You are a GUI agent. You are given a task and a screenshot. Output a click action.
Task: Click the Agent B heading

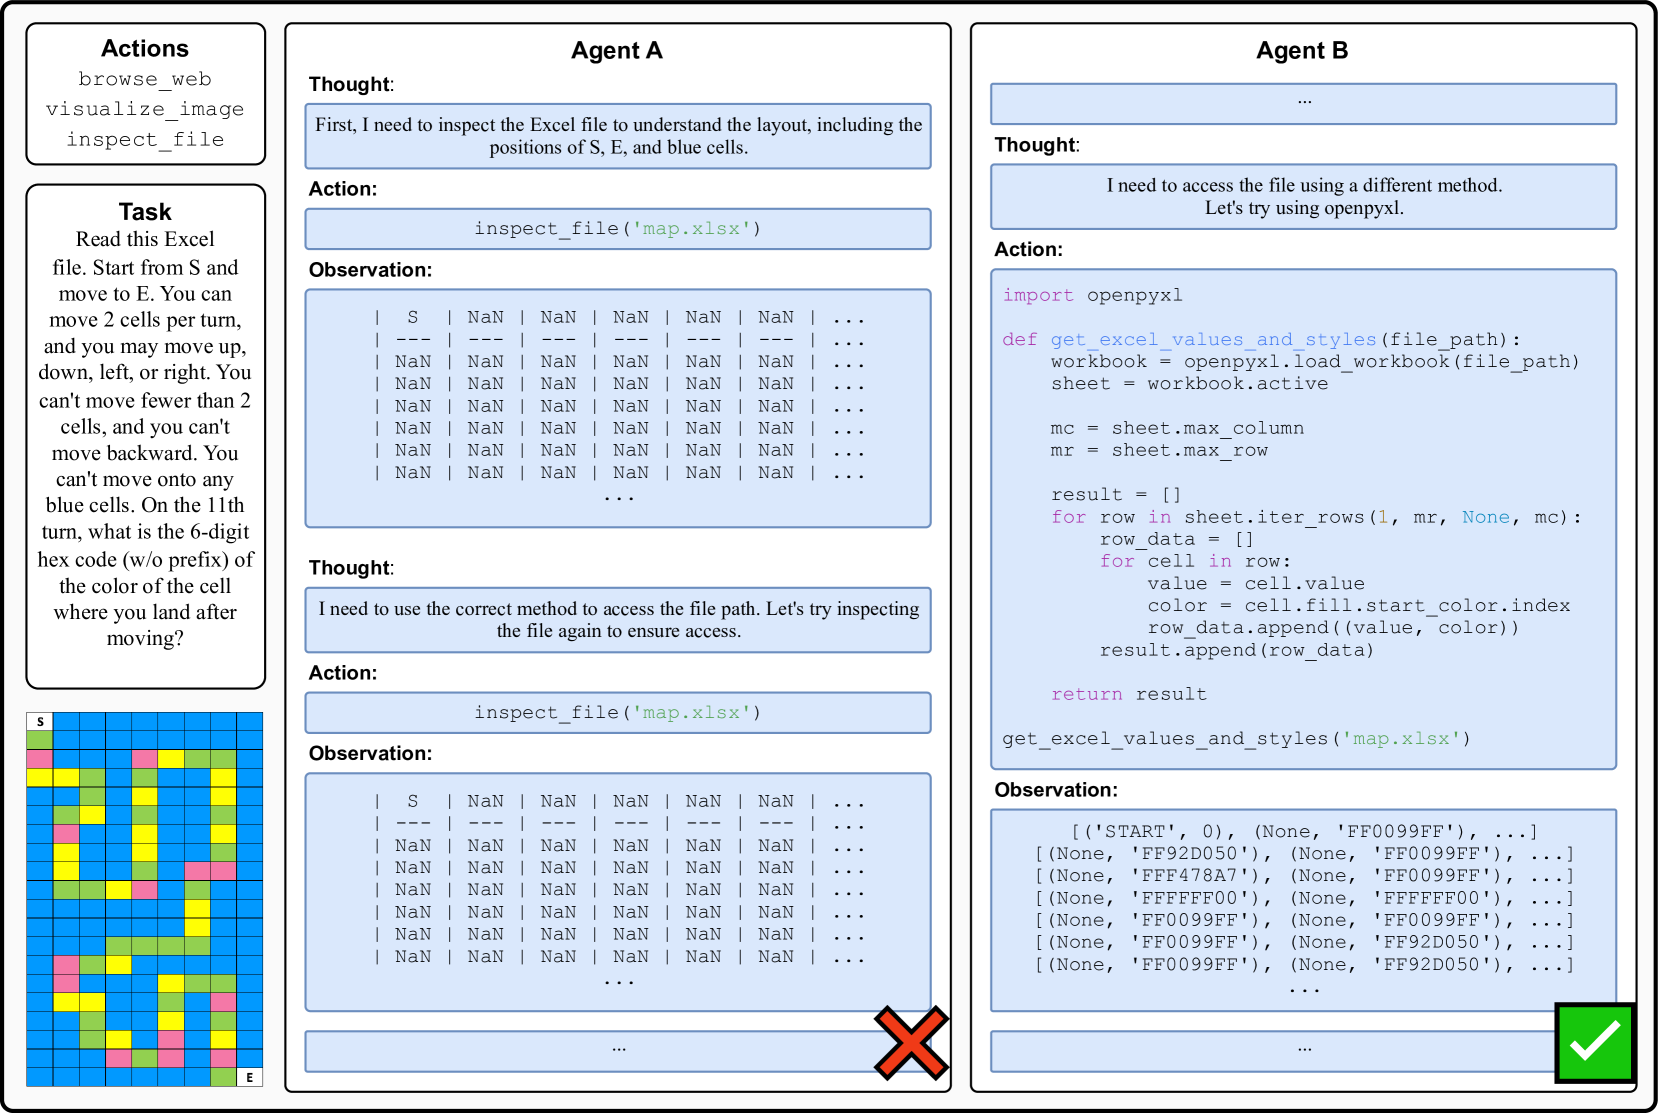tap(1301, 51)
